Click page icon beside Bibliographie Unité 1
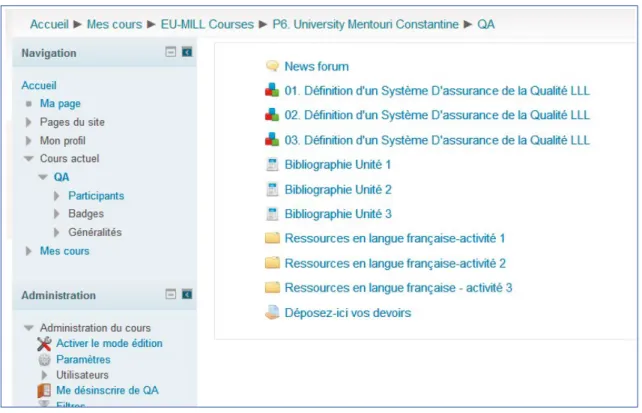The image size is (642, 413). 272,165
